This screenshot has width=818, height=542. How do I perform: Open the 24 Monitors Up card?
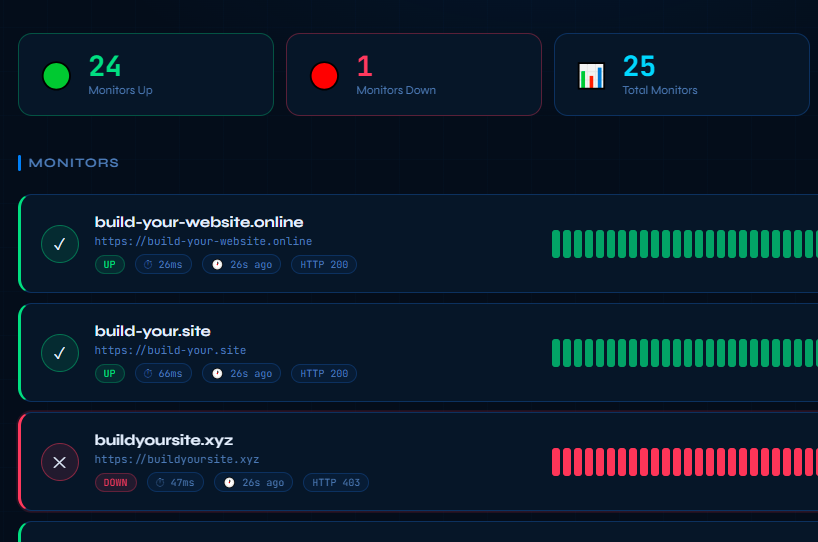click(146, 75)
